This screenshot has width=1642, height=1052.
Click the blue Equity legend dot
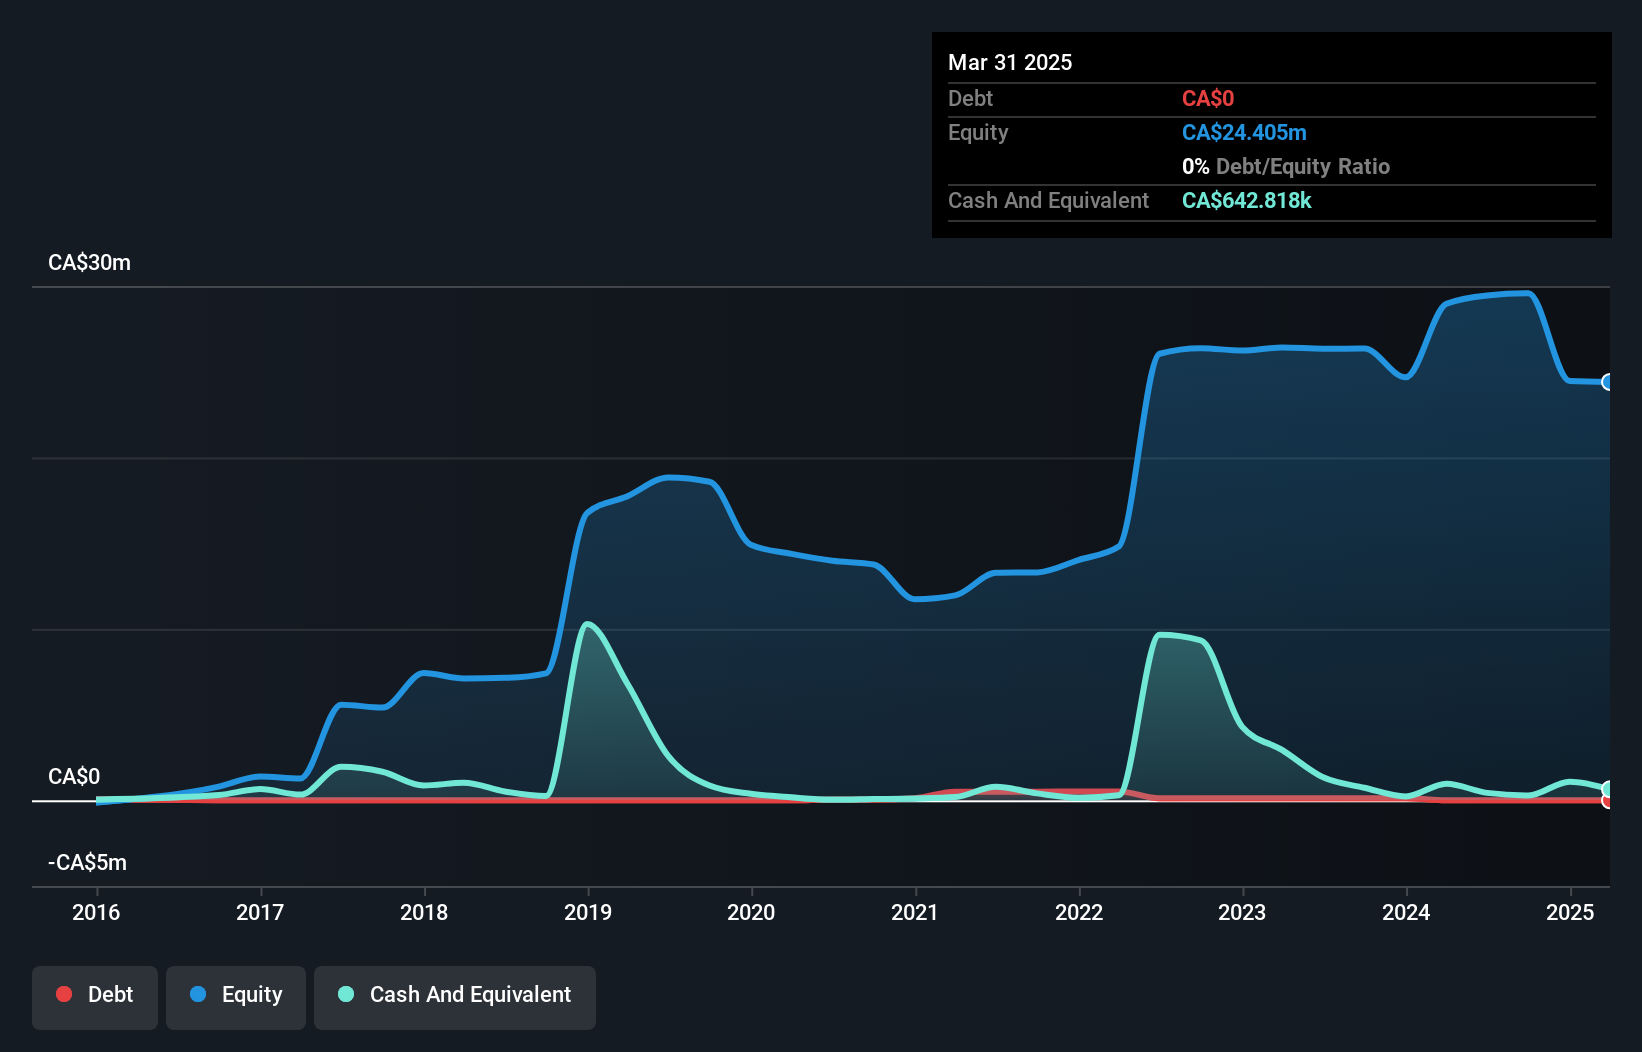198,994
